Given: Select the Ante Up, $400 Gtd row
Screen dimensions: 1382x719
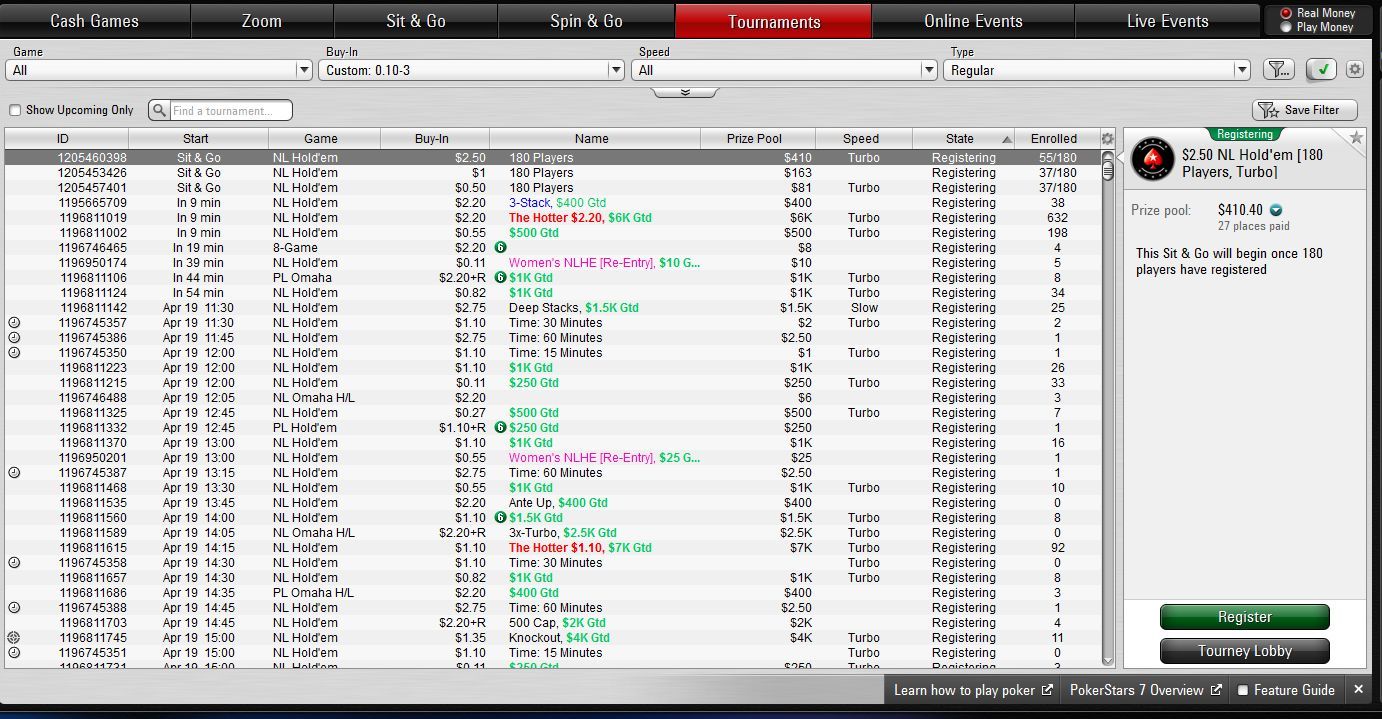Looking at the screenshot, I should click(552, 503).
